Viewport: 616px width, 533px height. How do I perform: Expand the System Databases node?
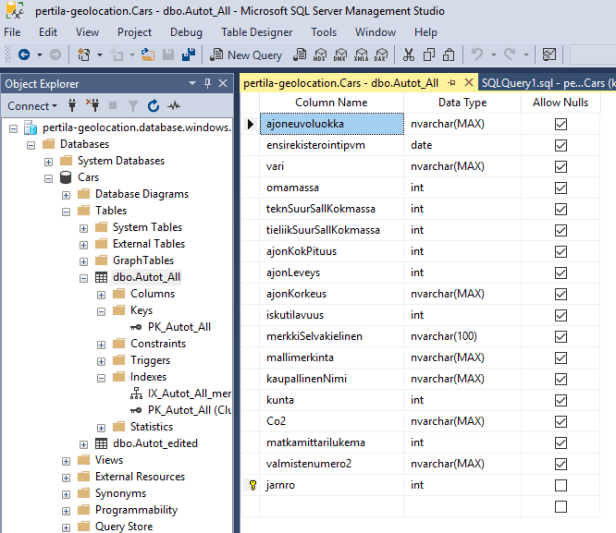(x=48, y=162)
